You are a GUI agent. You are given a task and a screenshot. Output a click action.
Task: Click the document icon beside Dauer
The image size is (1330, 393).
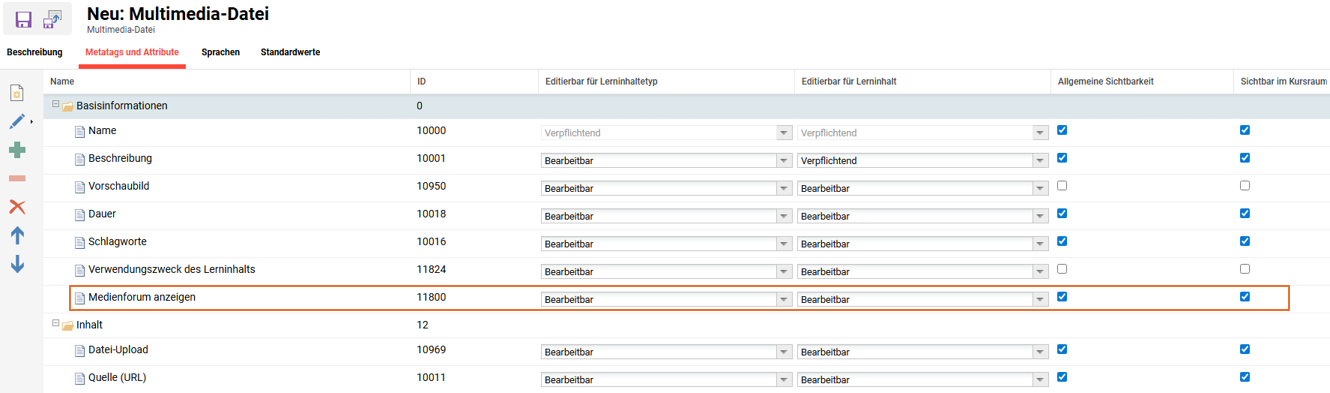(x=80, y=215)
